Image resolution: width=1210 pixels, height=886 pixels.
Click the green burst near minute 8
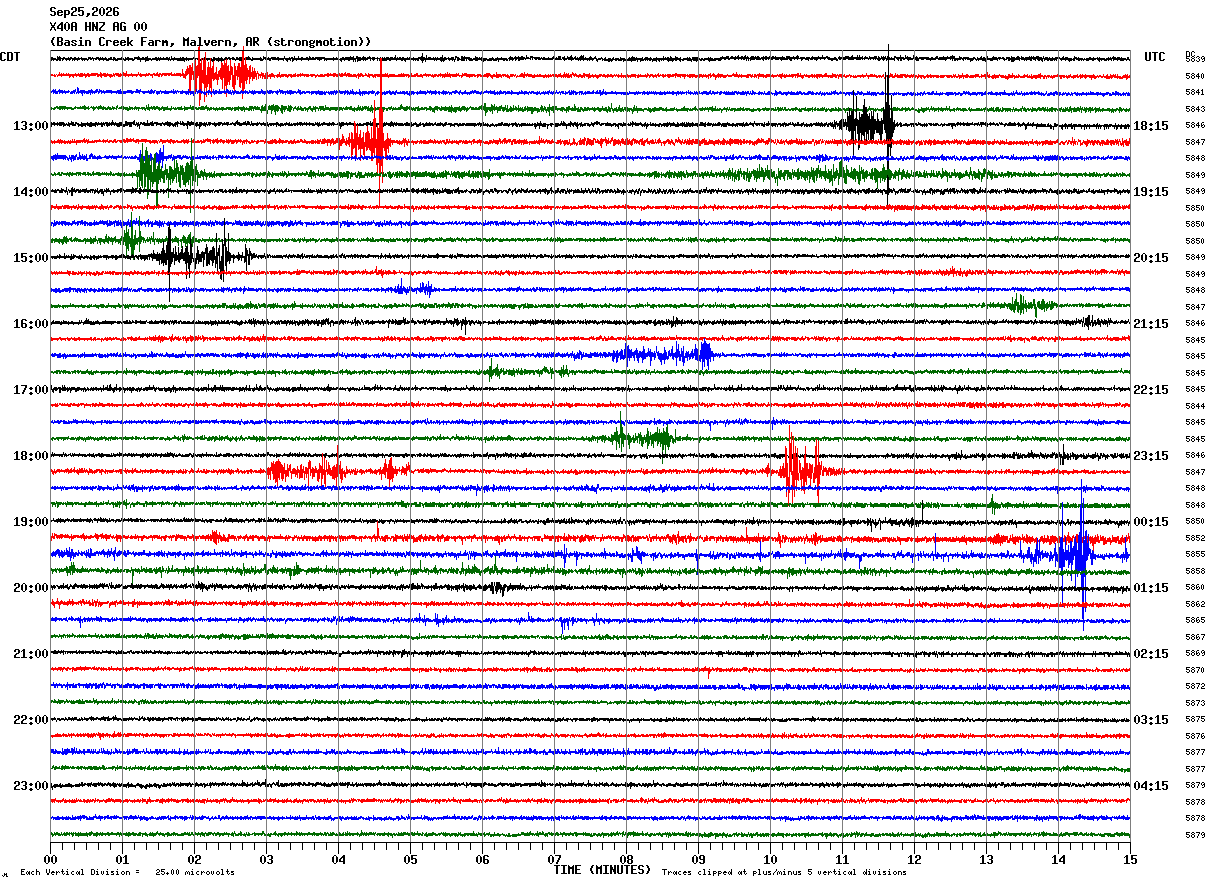[x=645, y=437]
